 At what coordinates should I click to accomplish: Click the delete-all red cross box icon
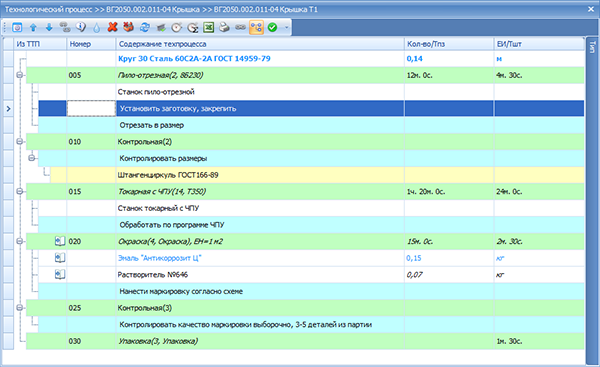pos(129,27)
